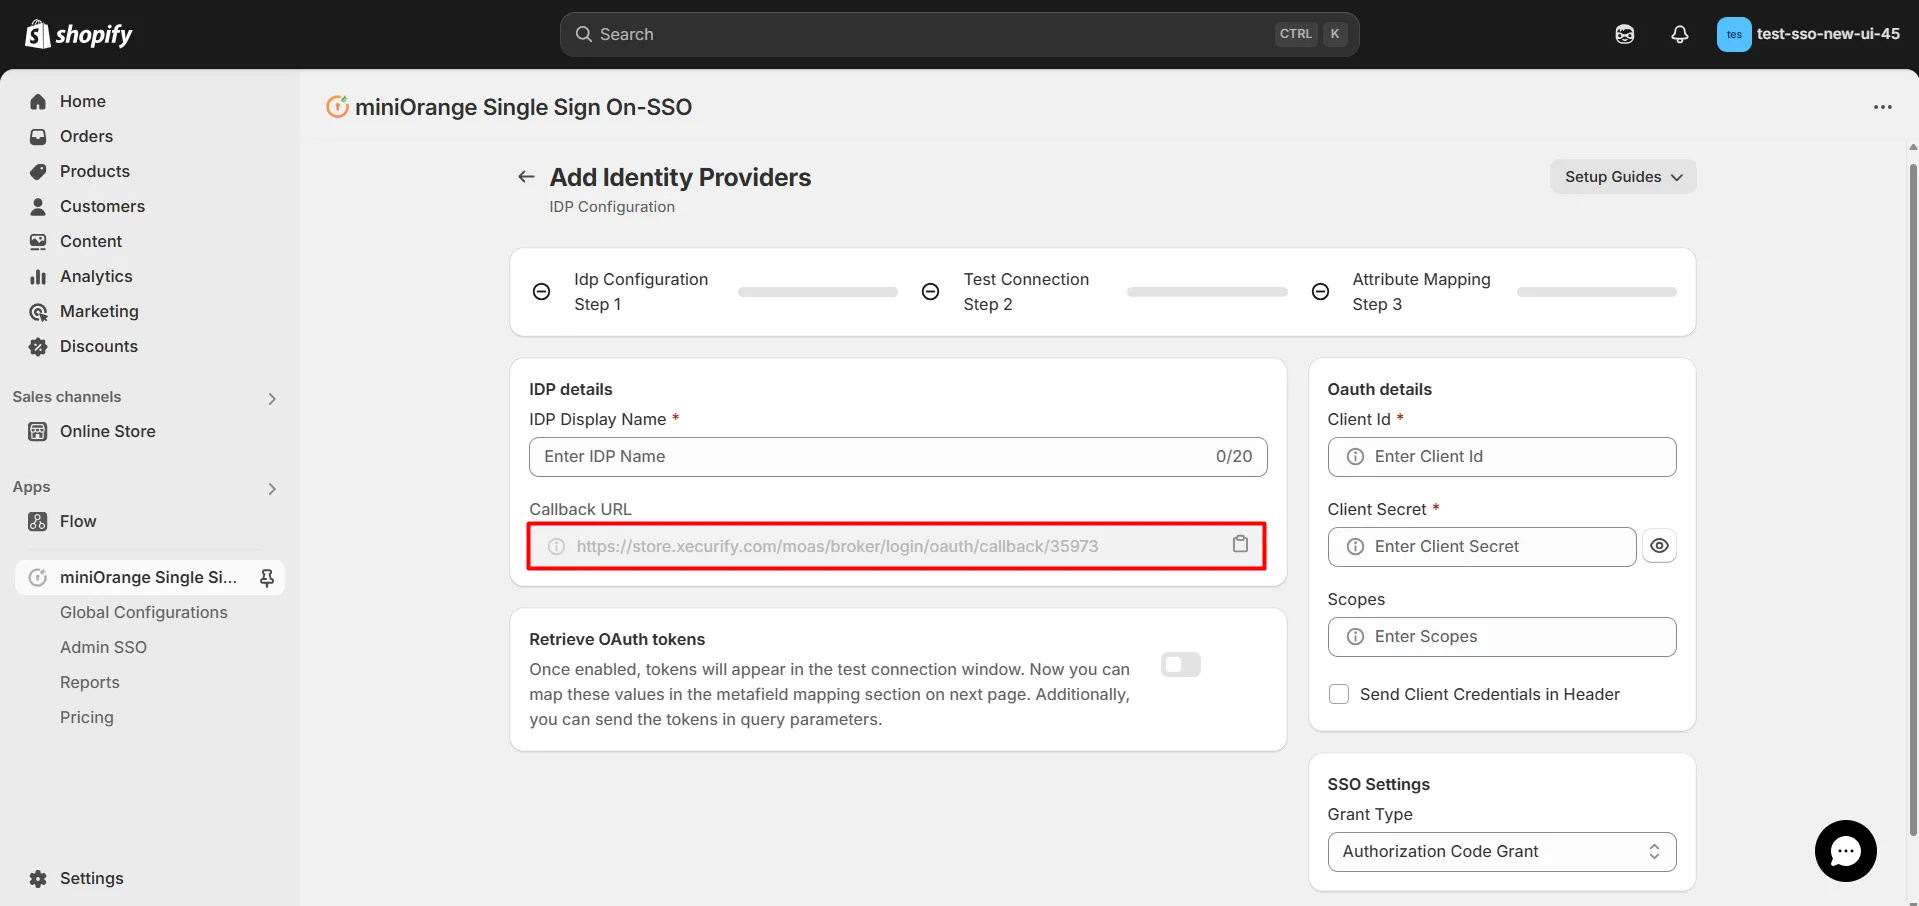Focus the Search bar

[959, 34]
